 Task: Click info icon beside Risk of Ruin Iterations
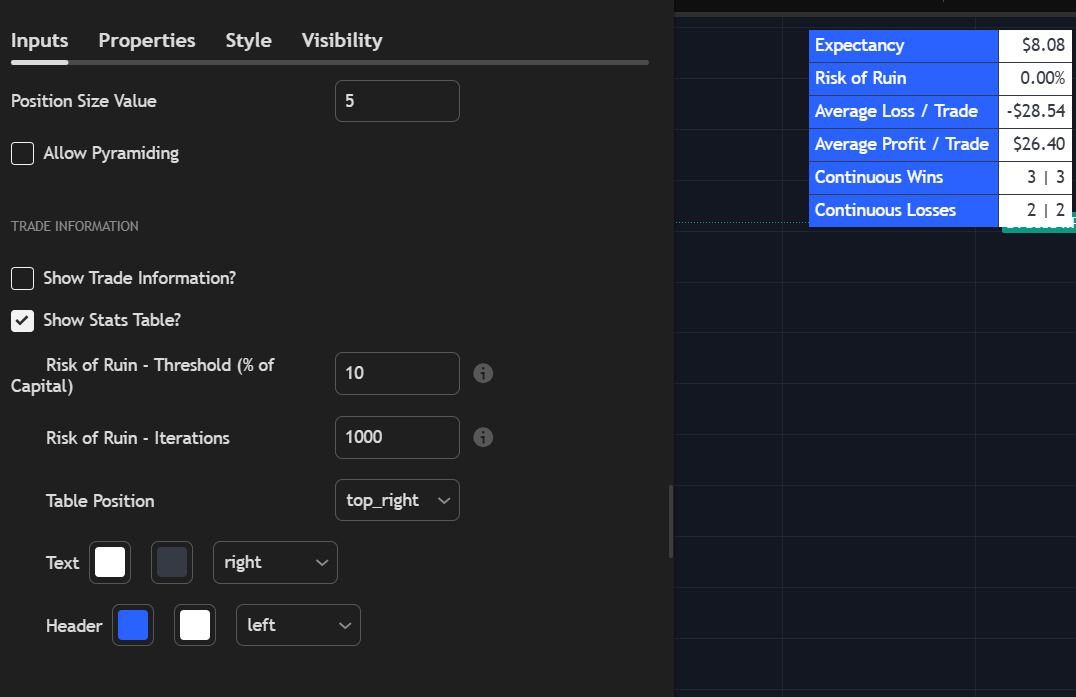click(483, 437)
